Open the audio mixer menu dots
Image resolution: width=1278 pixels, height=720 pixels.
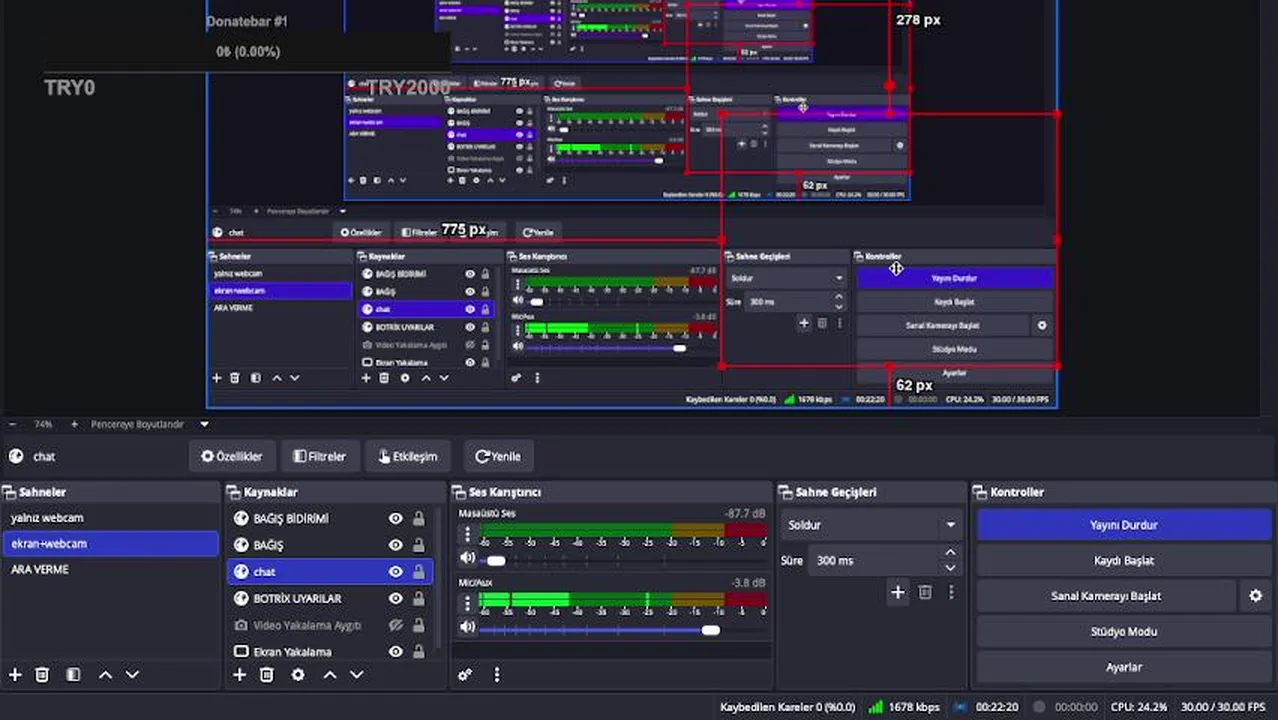click(x=497, y=675)
